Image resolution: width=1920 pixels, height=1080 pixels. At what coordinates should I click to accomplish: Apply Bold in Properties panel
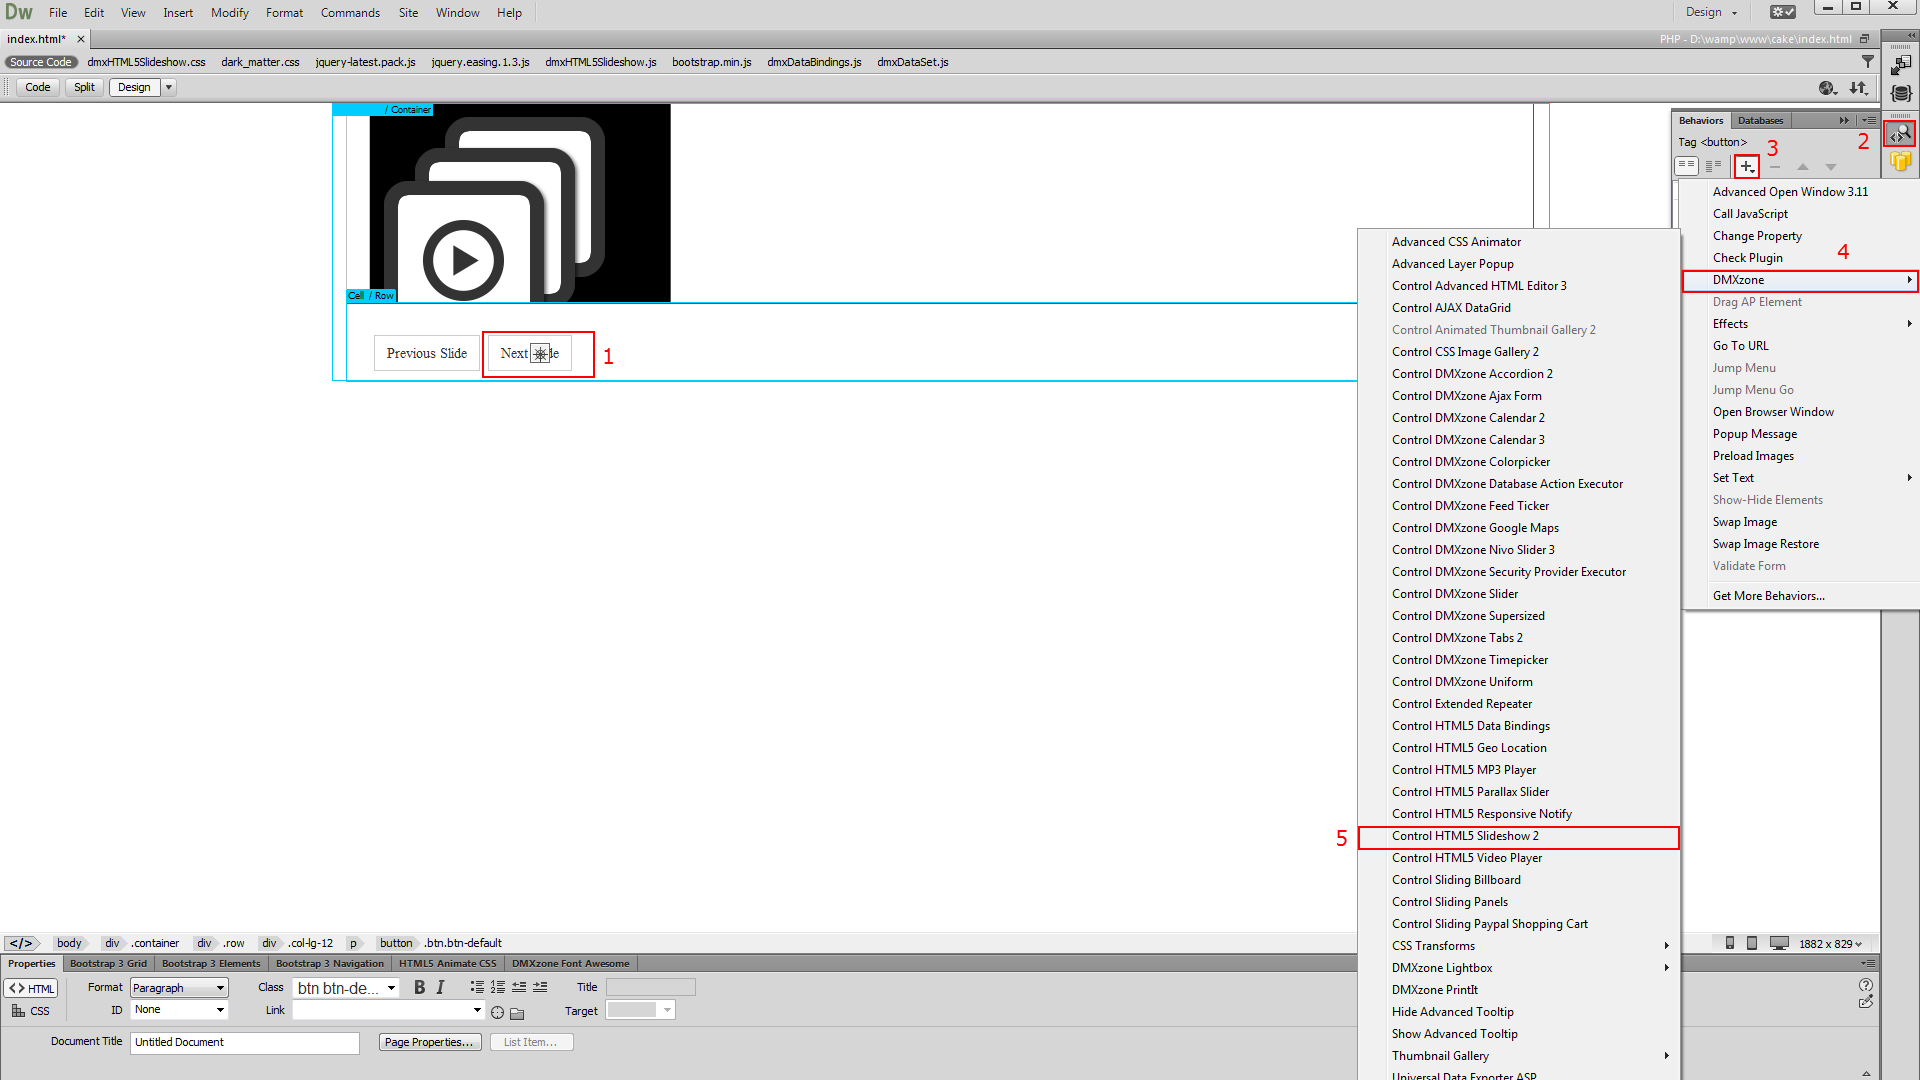point(419,987)
